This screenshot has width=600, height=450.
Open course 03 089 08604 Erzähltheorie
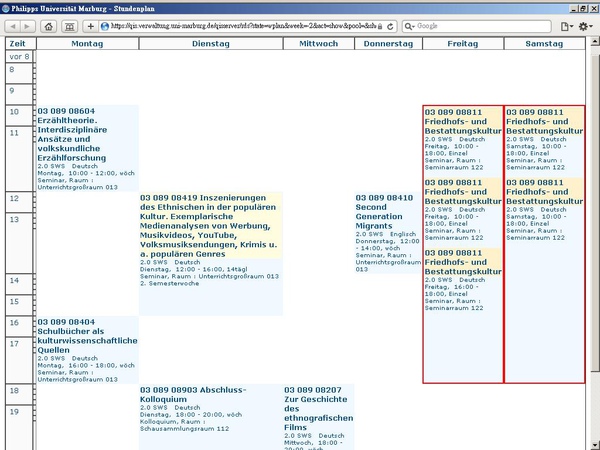point(72,134)
